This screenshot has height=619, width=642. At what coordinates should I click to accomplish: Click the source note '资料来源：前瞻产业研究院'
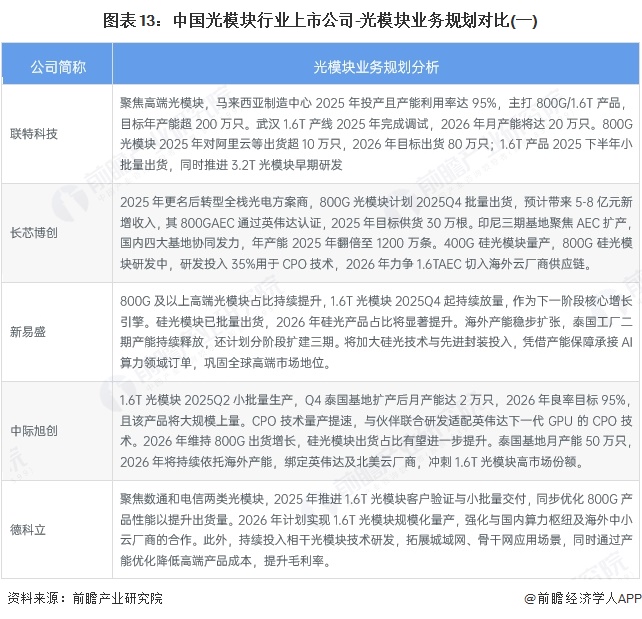coord(85,599)
